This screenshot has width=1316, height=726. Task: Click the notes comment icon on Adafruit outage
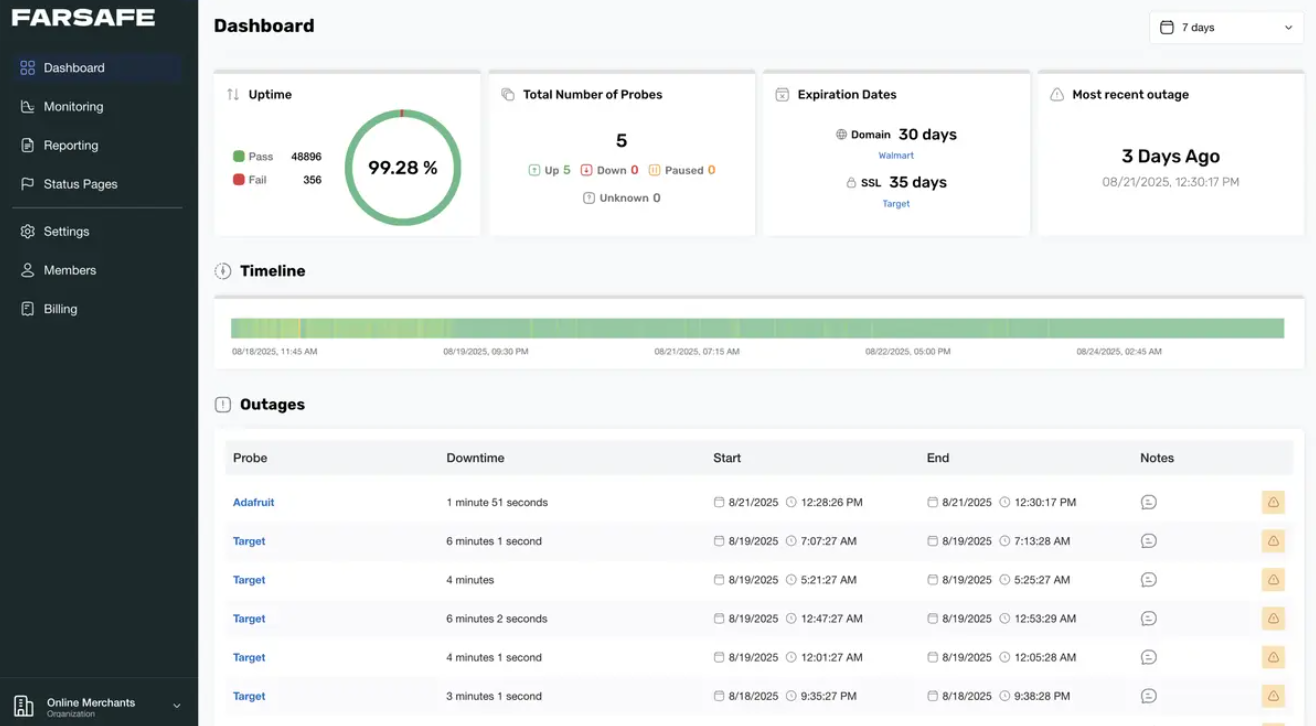tap(1149, 502)
